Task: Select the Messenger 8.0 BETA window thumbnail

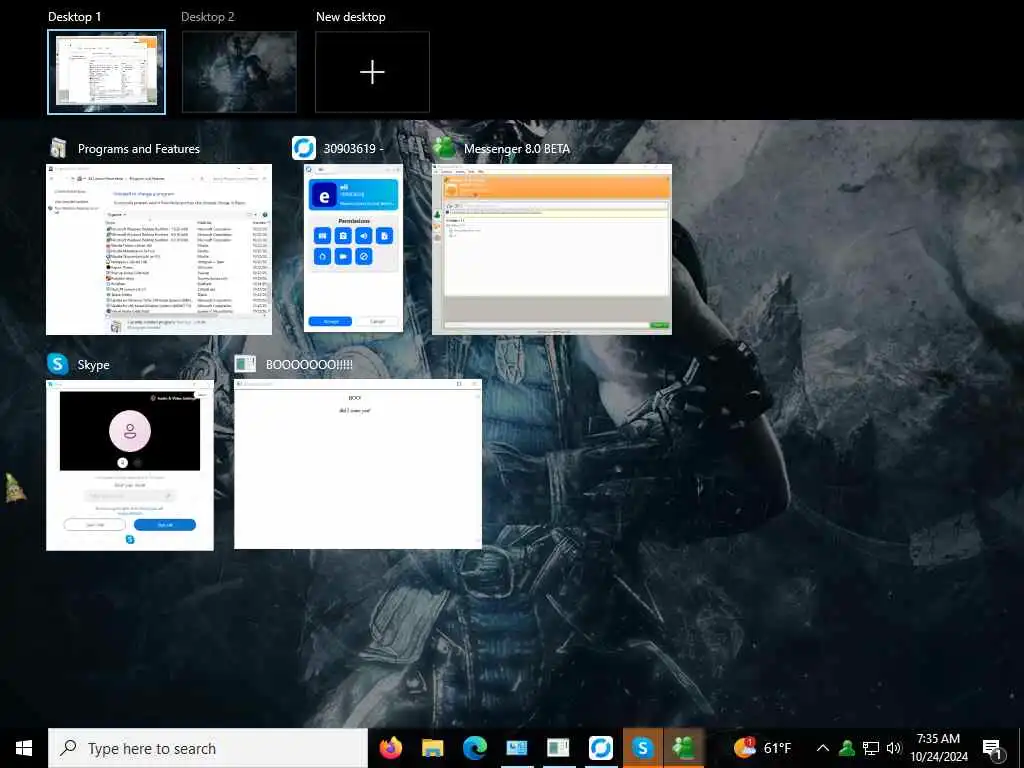Action: coord(552,249)
